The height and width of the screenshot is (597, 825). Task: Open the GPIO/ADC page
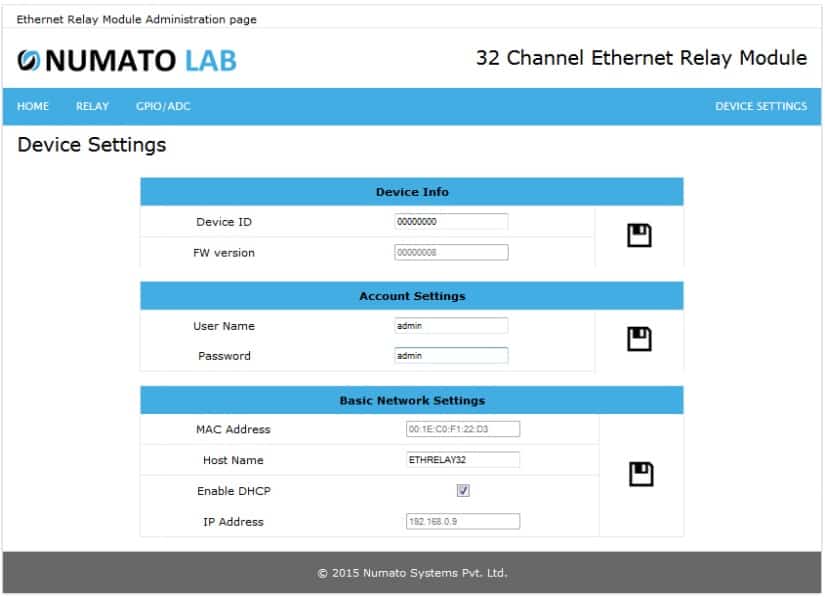click(163, 106)
